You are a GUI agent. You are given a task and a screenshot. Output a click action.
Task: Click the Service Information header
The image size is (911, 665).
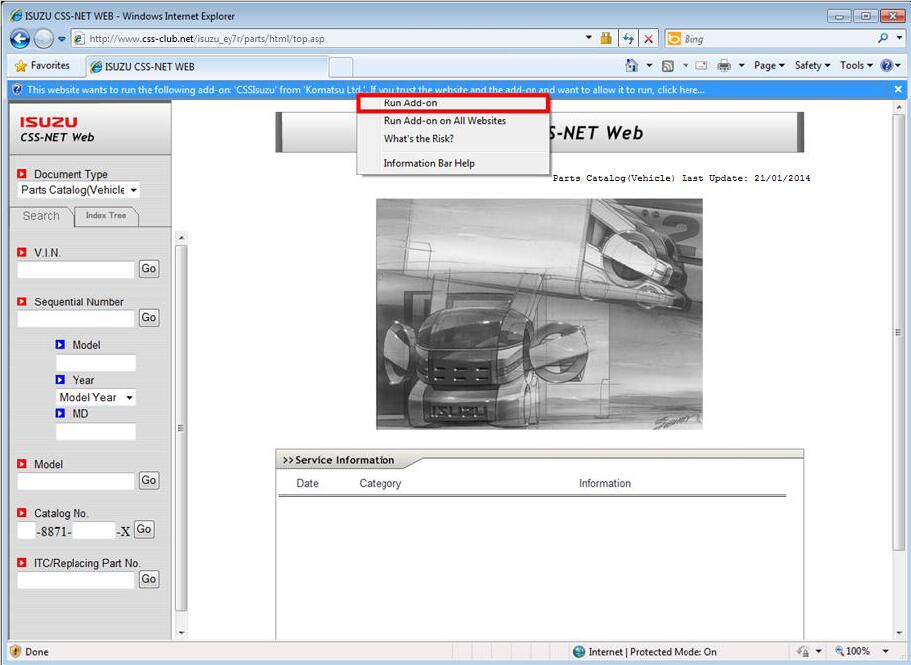(339, 460)
